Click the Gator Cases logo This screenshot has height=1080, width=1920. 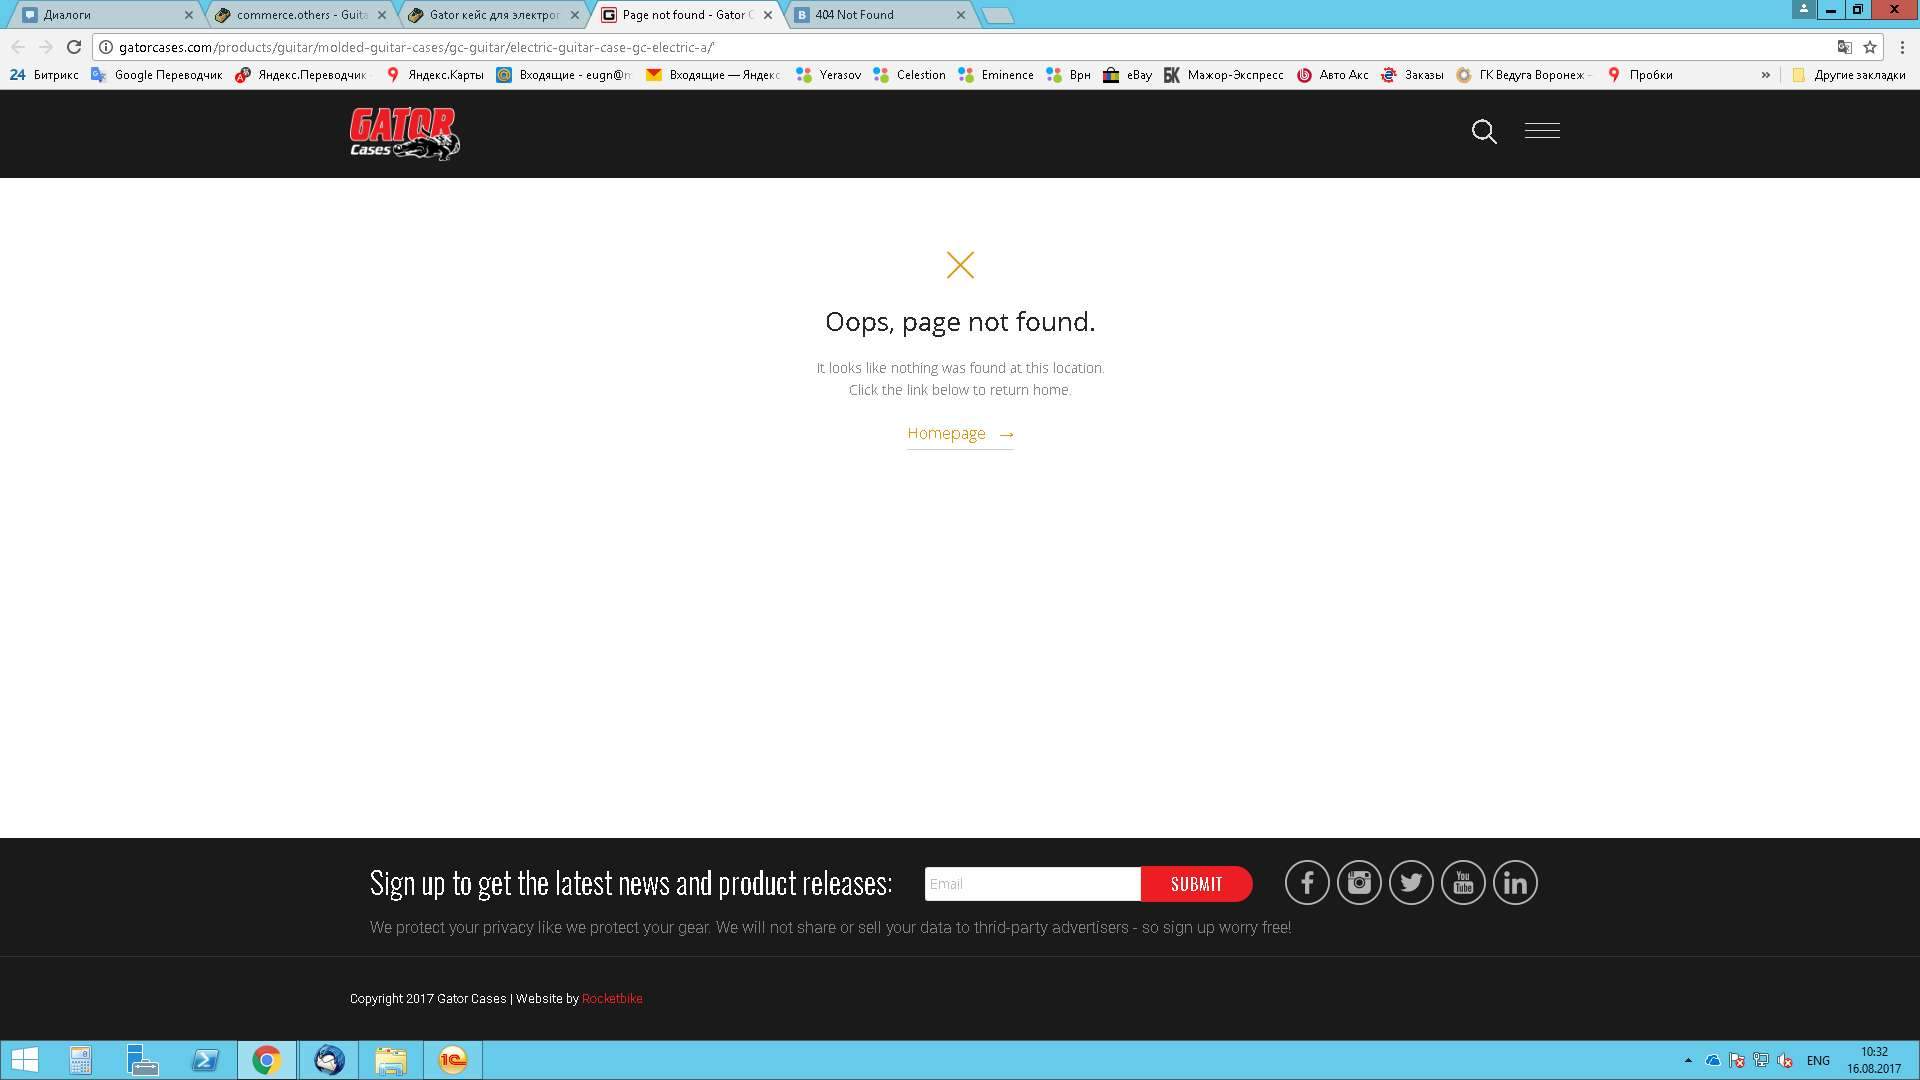(404, 134)
